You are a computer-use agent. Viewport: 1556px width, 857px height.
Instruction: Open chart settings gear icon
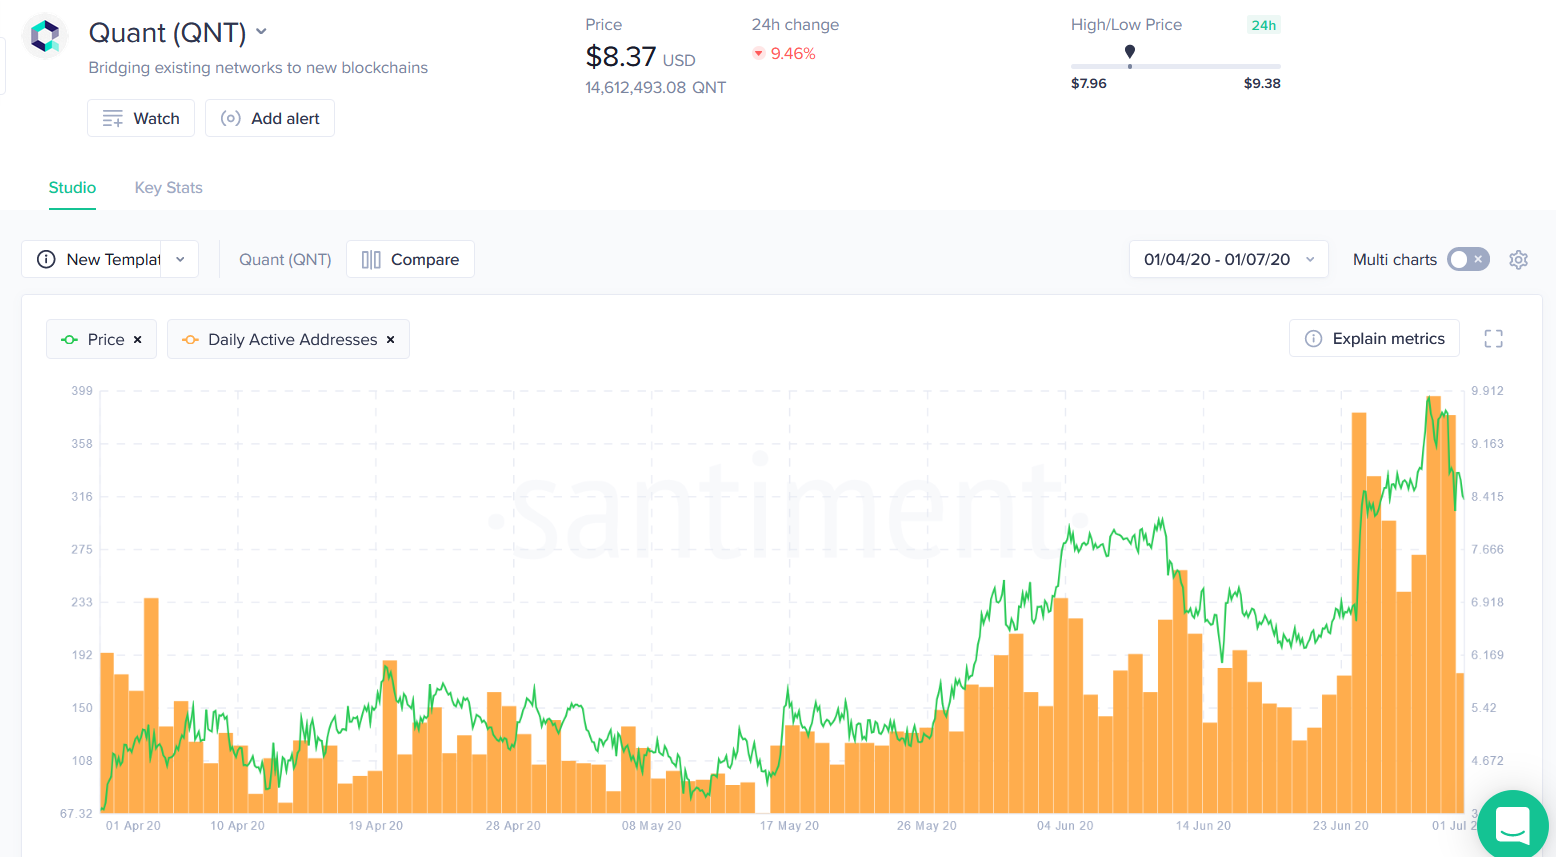tap(1518, 260)
